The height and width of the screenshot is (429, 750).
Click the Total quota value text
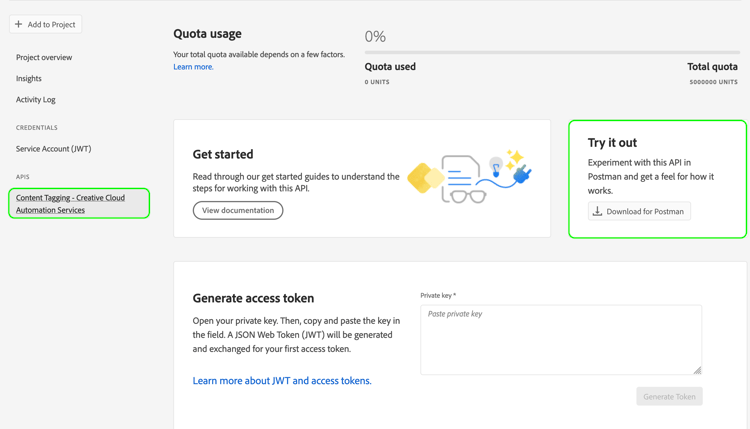click(713, 82)
